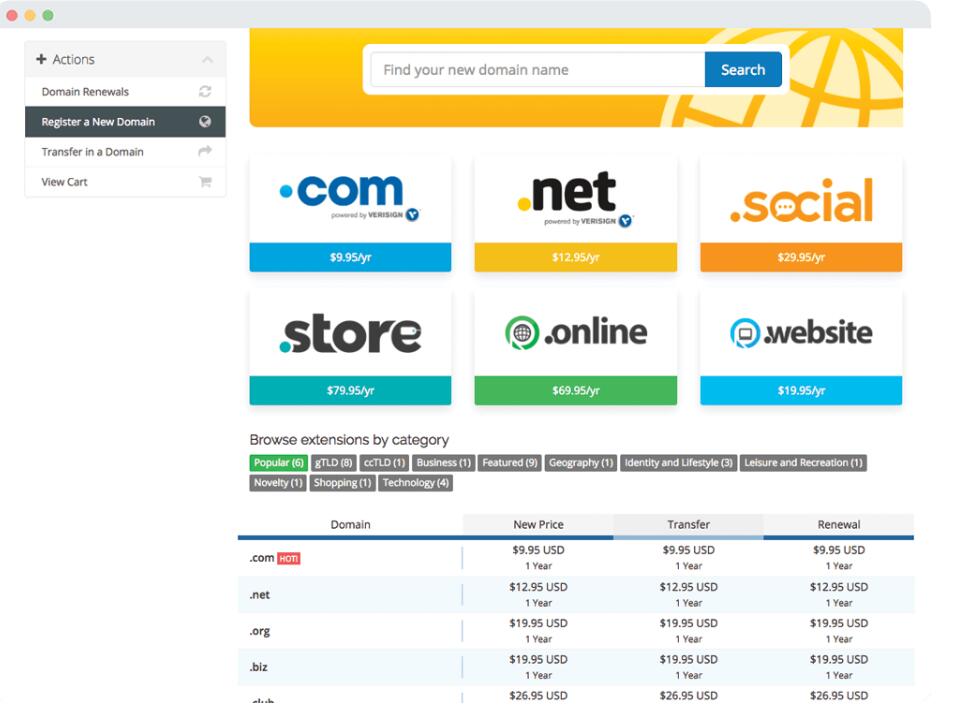The width and height of the screenshot is (956, 717).
Task: Toggle the Leisure and Recreation (1) filter
Action: click(803, 463)
